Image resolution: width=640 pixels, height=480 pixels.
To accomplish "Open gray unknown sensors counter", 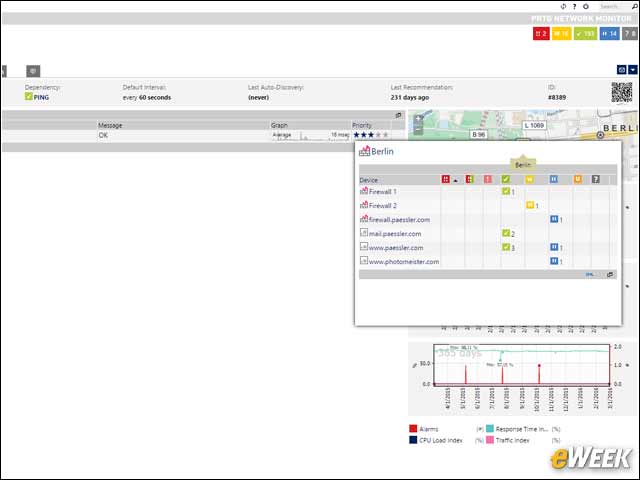I will pyautogui.click(x=630, y=33).
